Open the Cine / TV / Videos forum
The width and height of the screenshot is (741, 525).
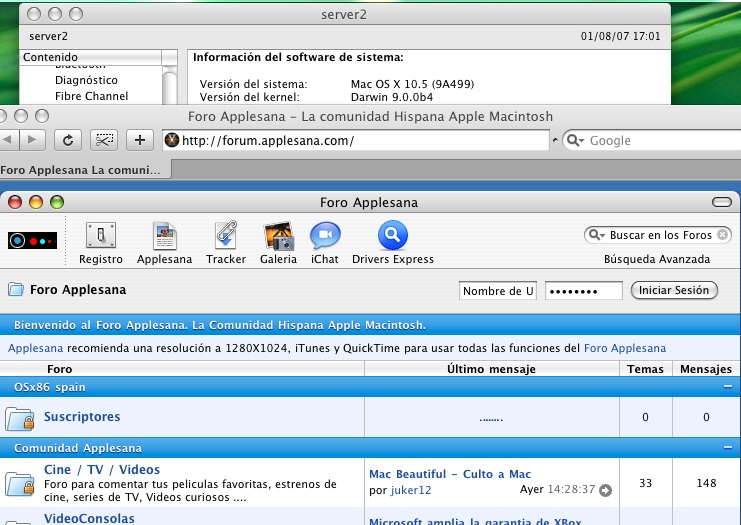102,469
